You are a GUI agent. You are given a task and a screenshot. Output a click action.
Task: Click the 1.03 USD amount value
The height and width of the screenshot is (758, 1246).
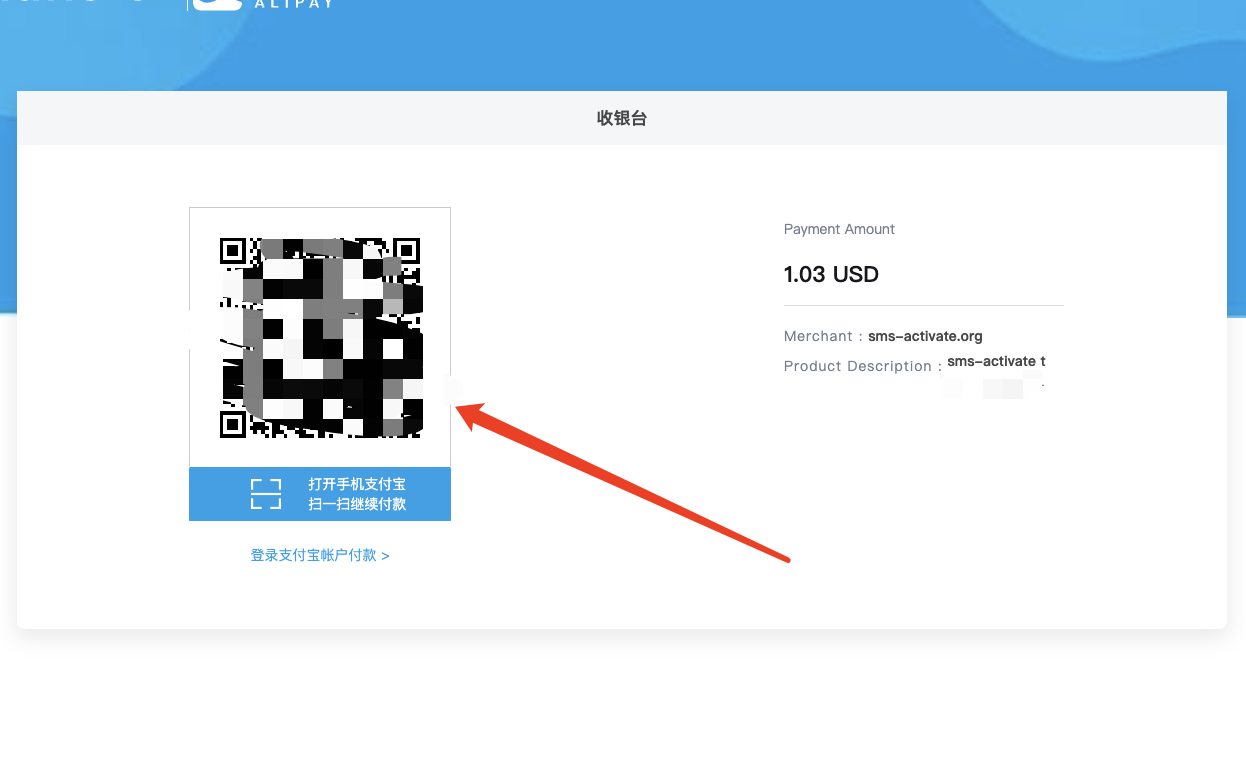(831, 274)
